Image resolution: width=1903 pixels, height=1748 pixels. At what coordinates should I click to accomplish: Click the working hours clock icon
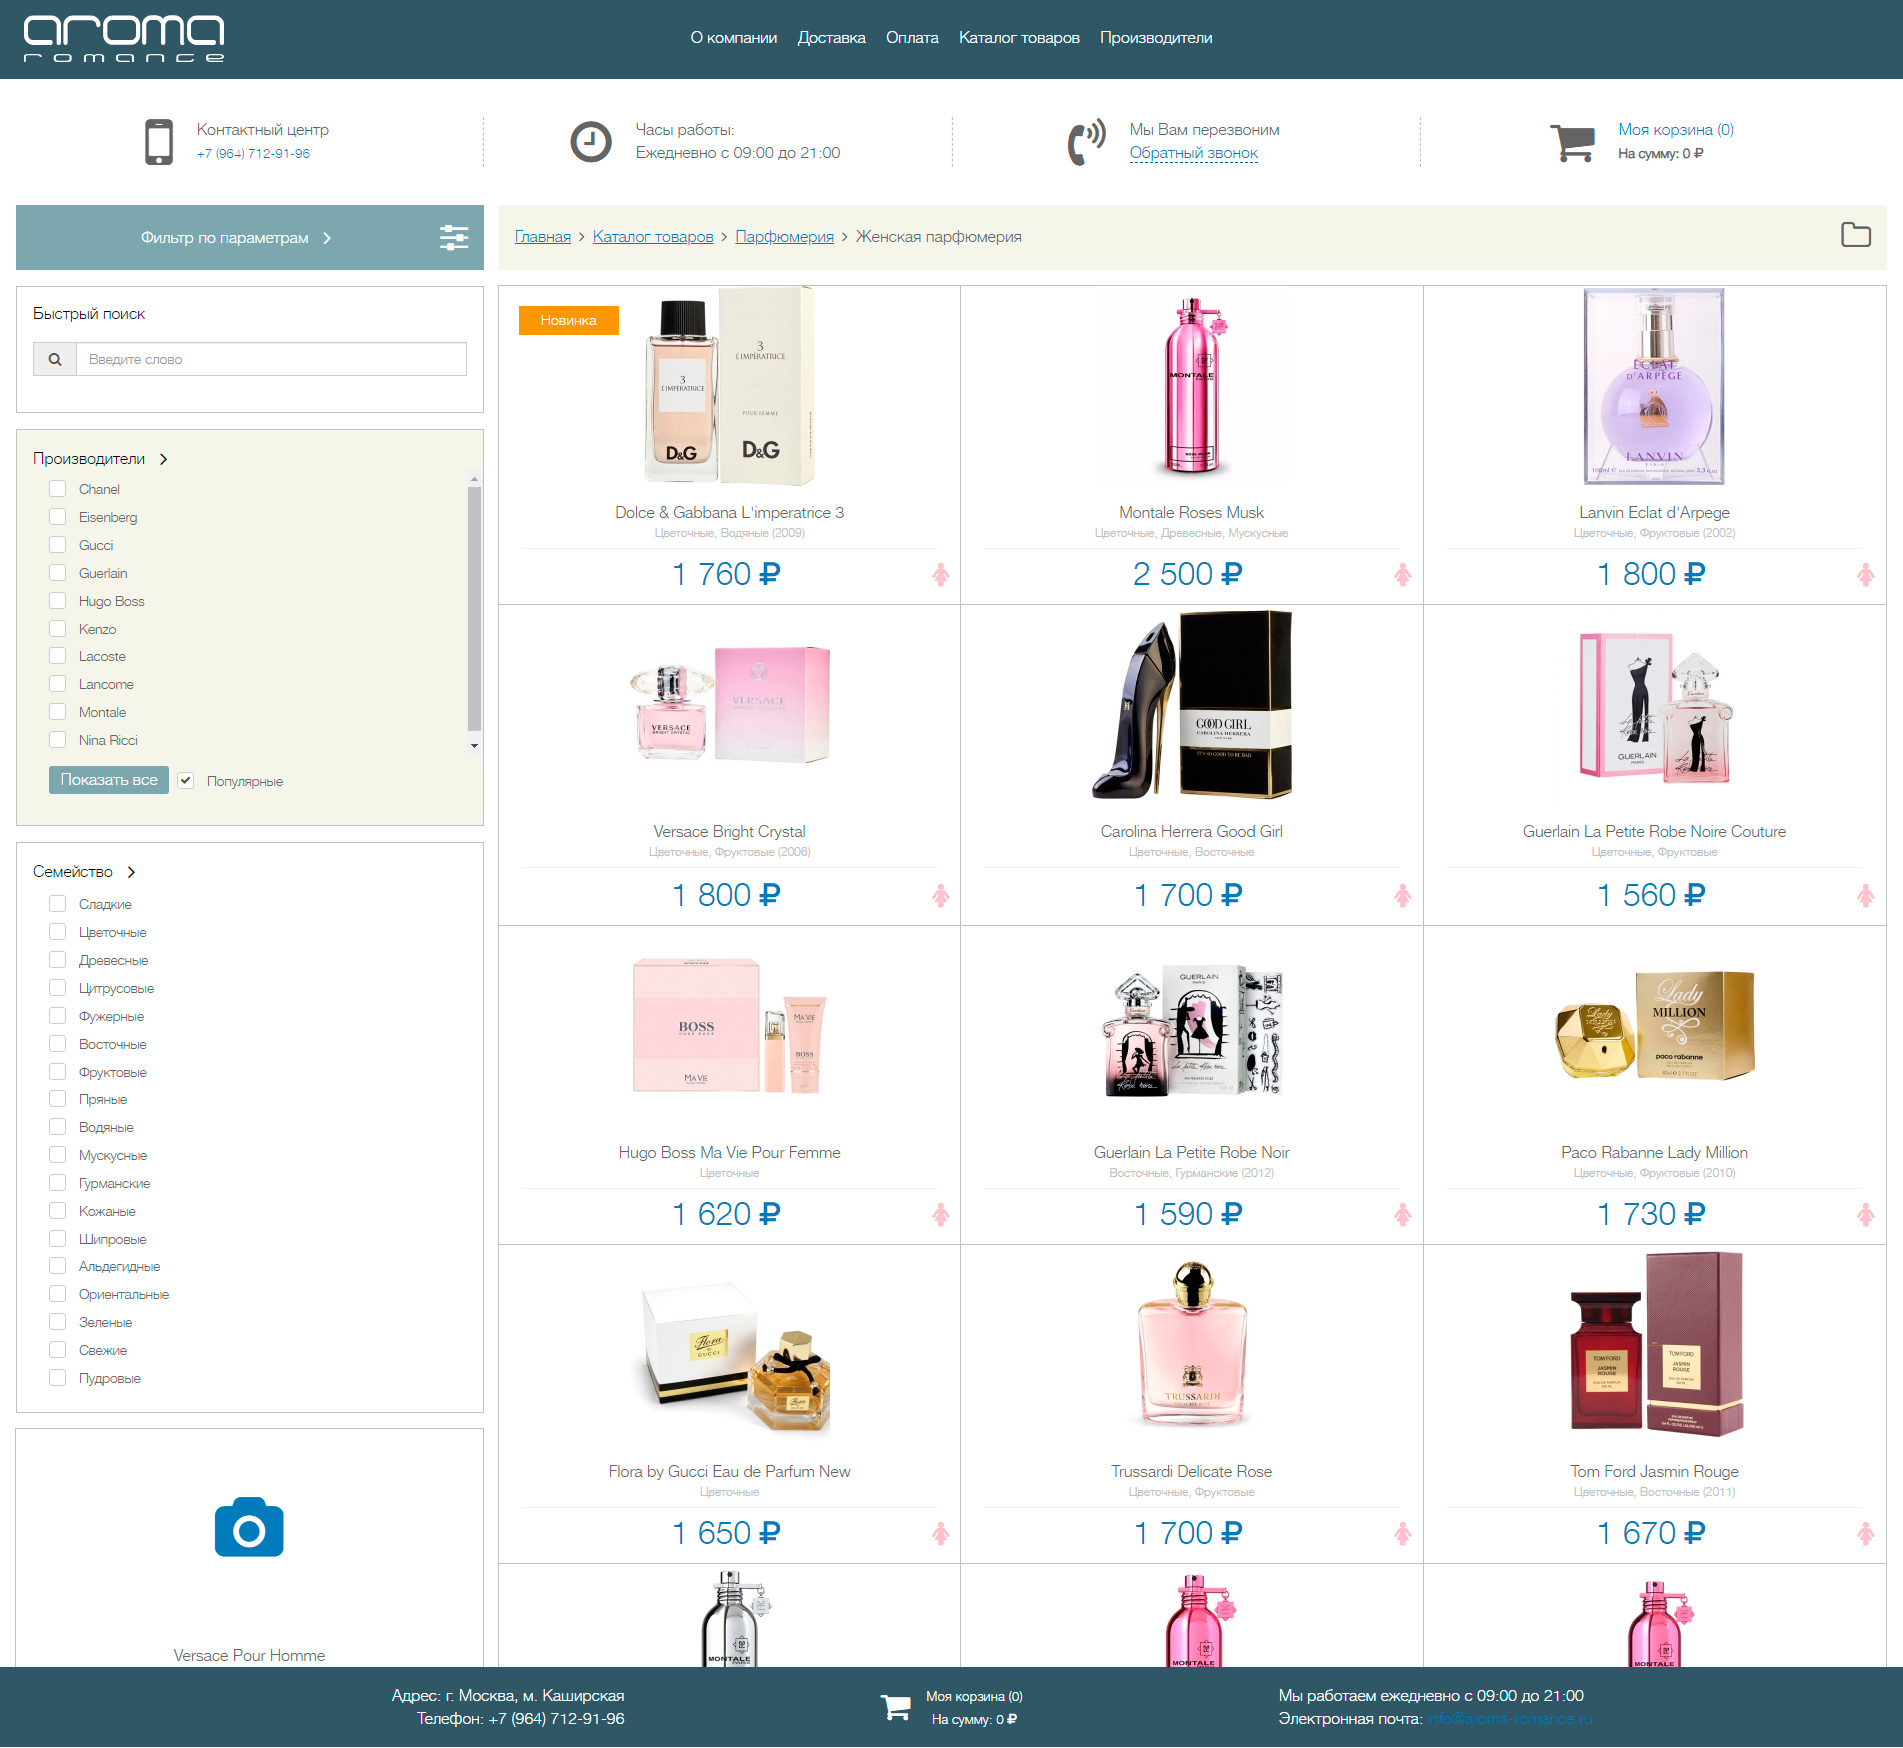coord(591,142)
